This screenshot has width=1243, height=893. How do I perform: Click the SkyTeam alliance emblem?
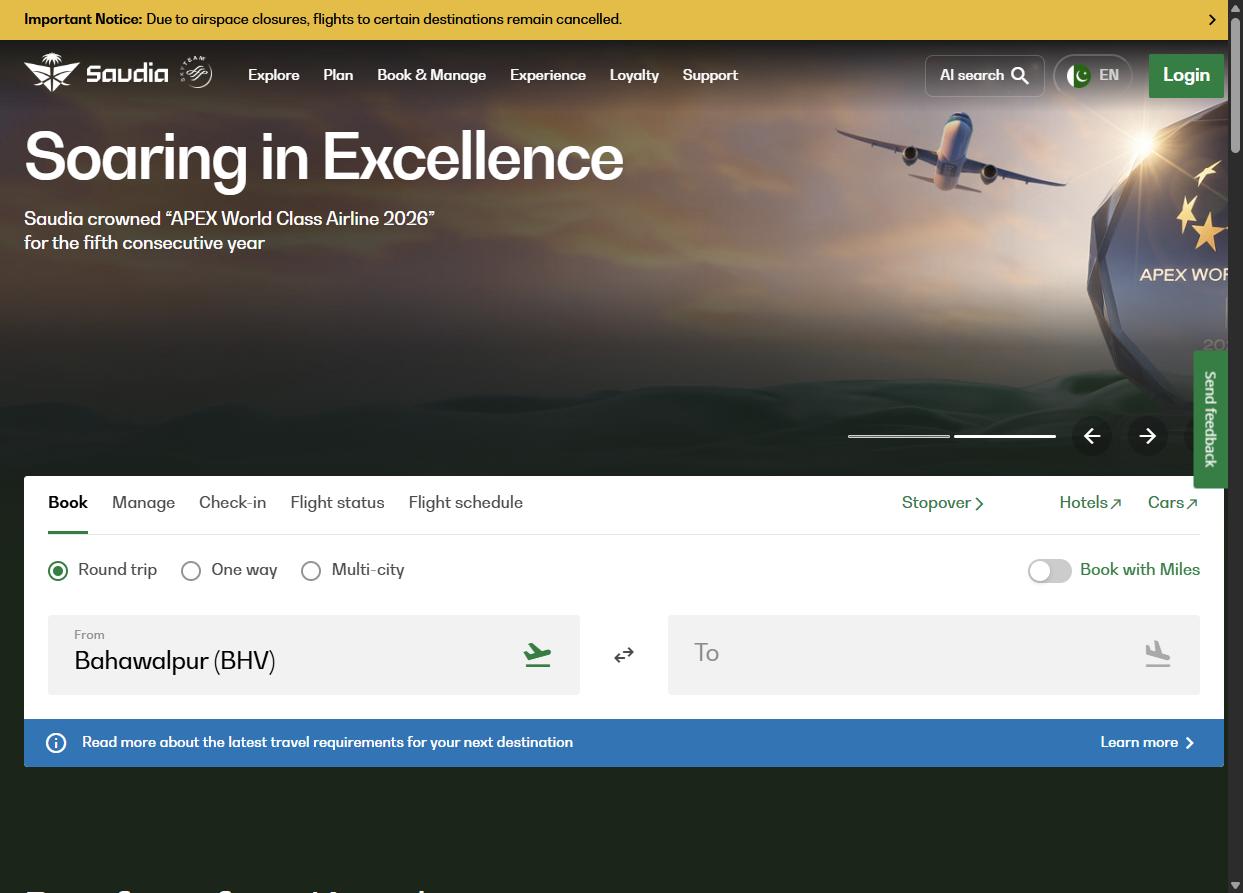196,73
